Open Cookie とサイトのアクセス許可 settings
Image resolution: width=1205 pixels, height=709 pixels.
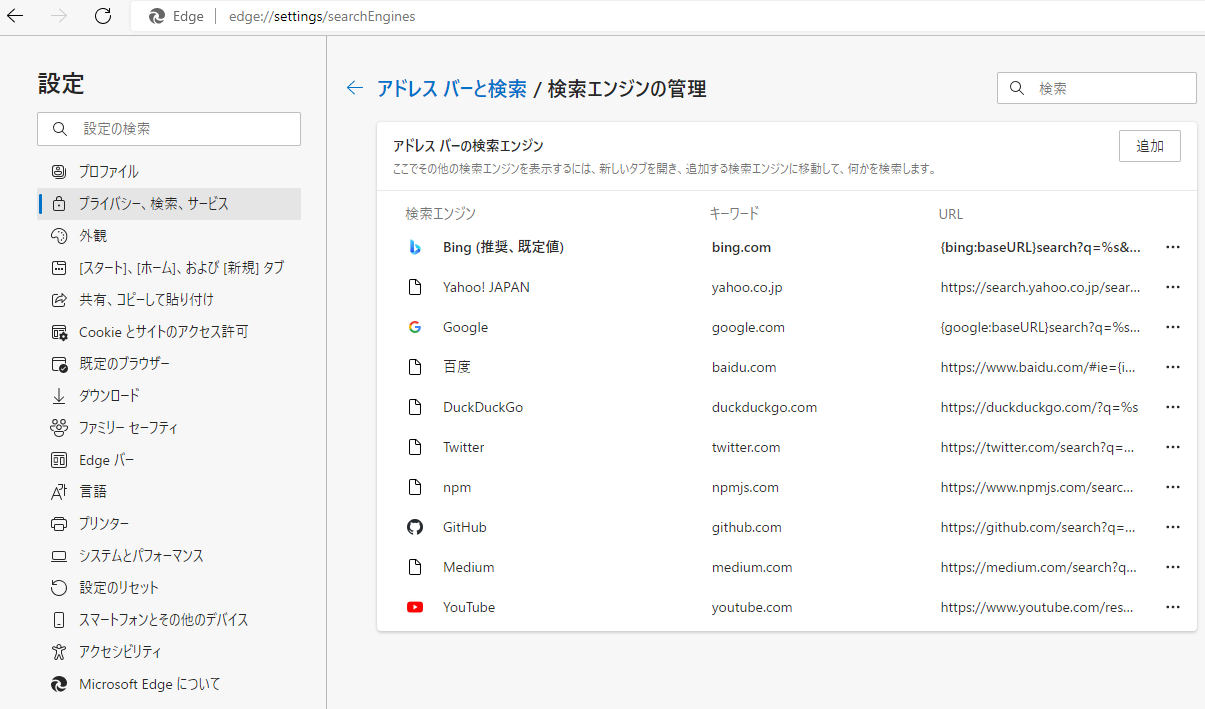pos(169,331)
